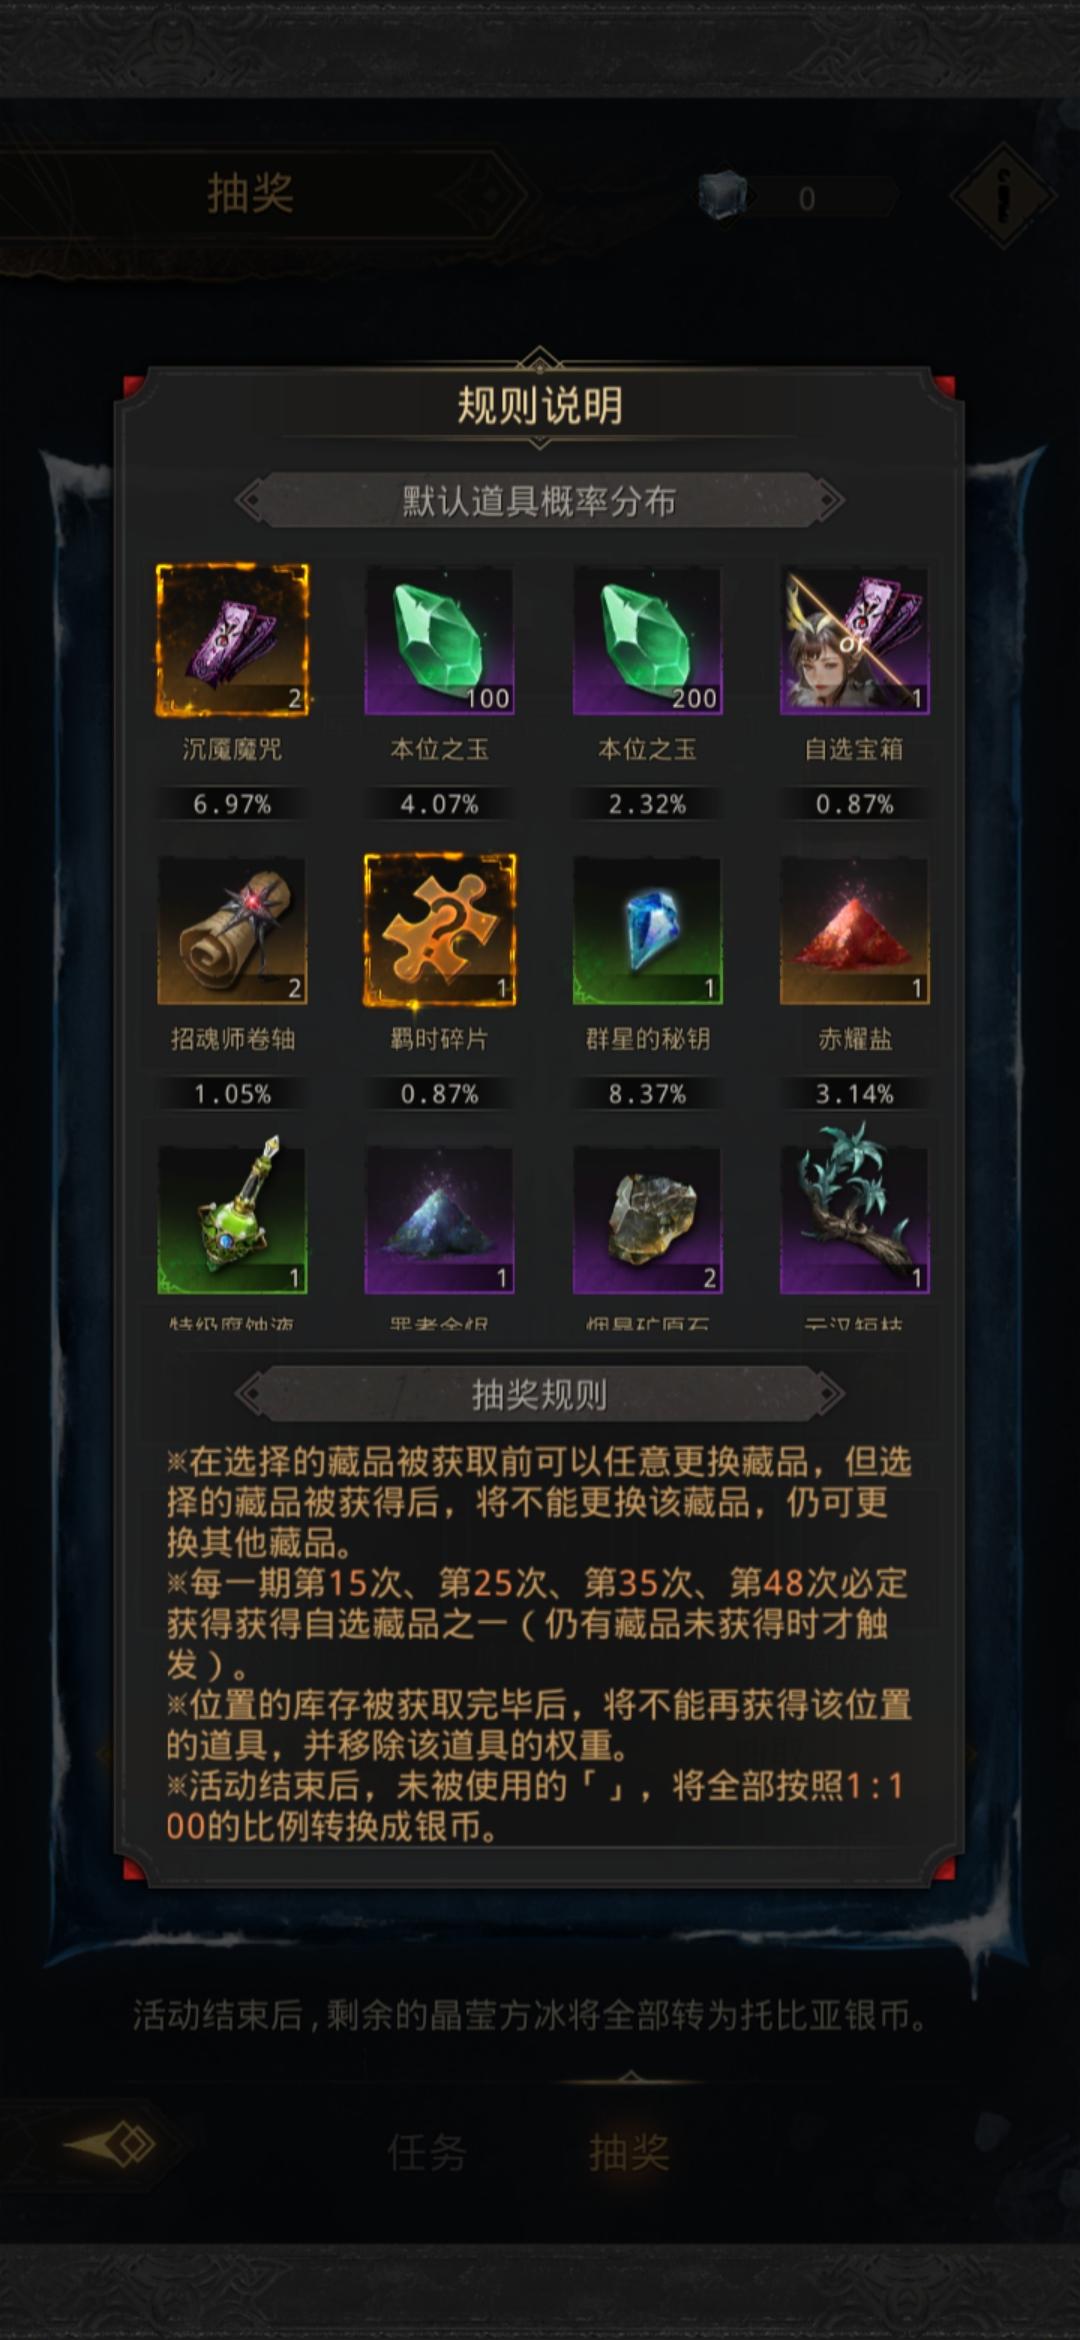
Task: Click the 抽奖规则 section header
Action: tap(539, 1394)
